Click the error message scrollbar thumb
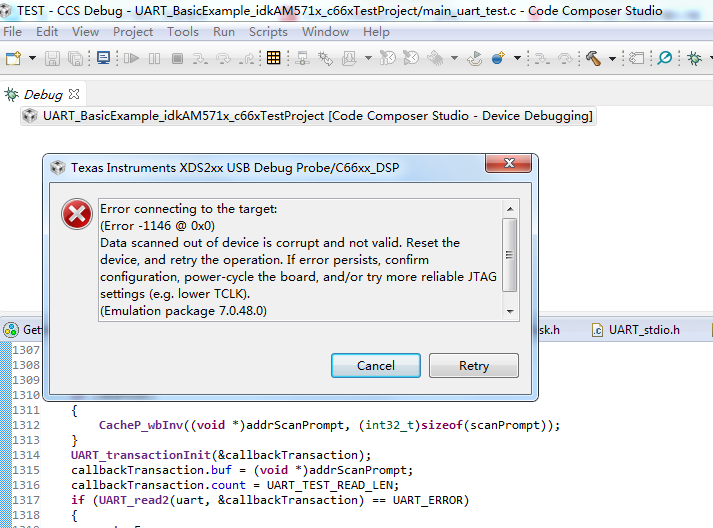 [x=509, y=255]
